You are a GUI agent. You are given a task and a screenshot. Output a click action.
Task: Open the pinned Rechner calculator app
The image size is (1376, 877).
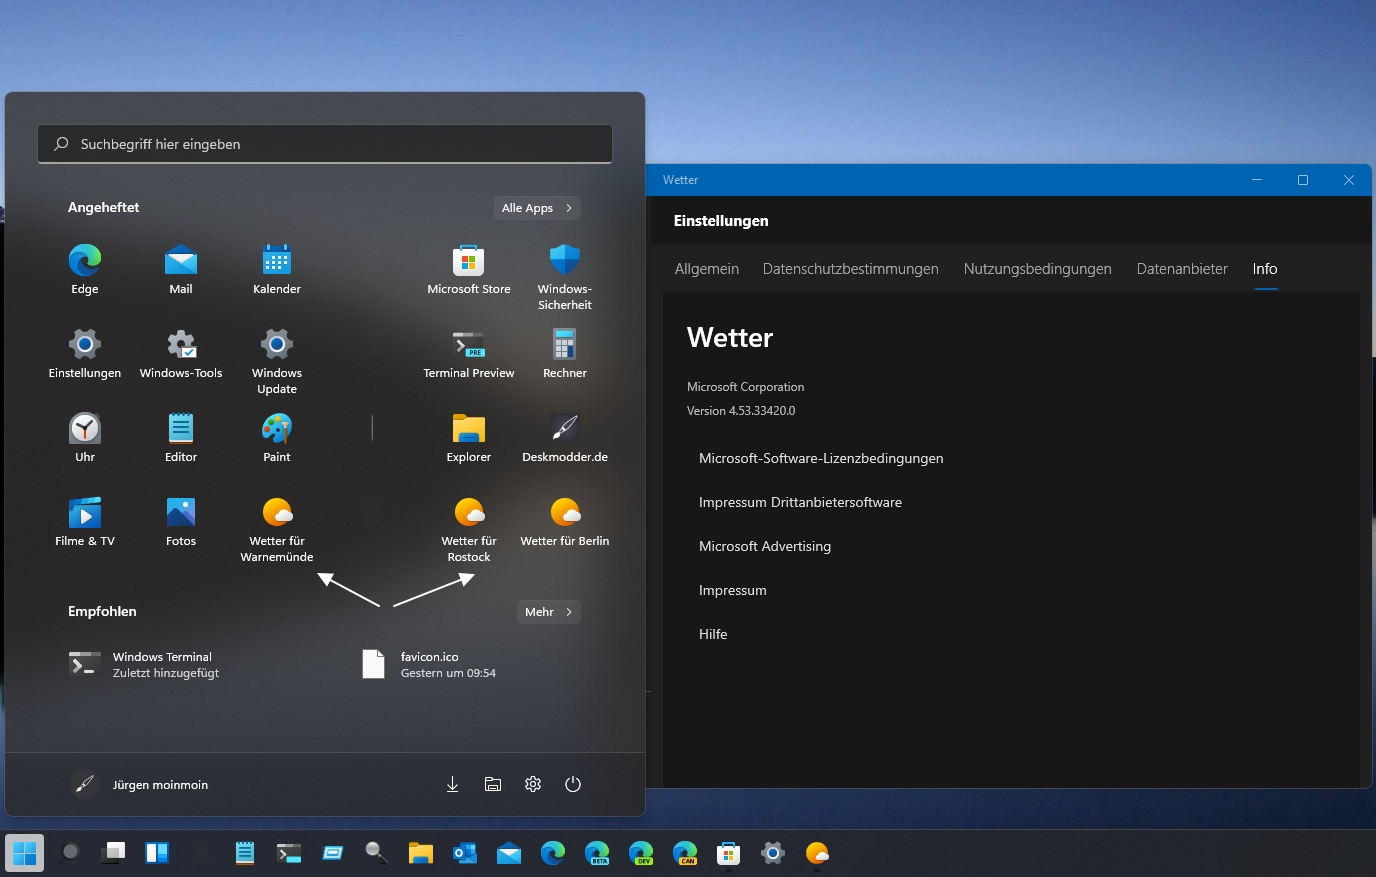click(565, 354)
